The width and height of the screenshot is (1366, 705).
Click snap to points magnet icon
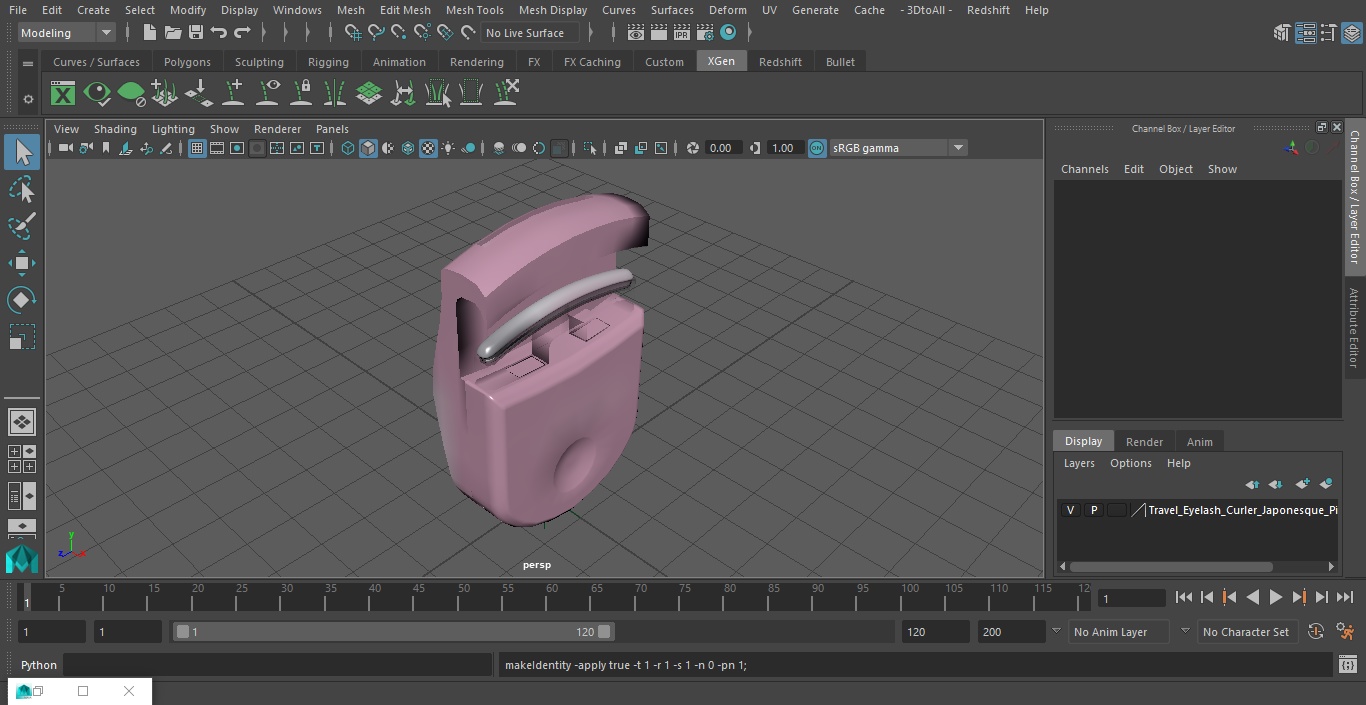(399, 33)
